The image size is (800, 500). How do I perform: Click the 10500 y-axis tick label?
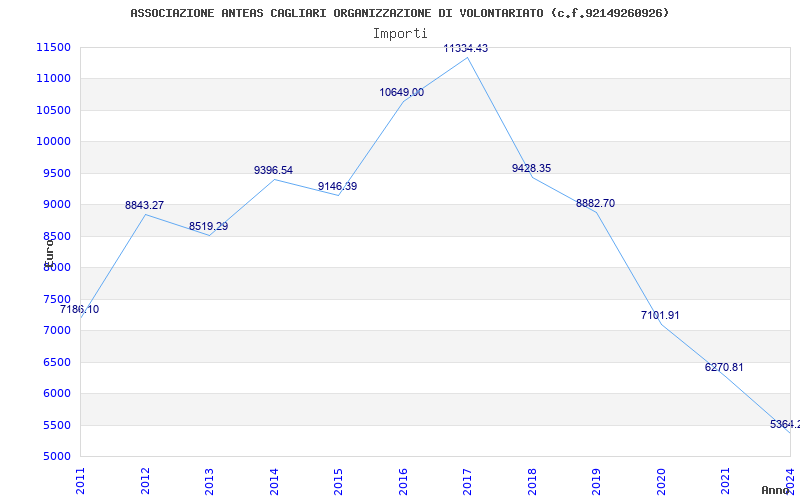pos(53,110)
